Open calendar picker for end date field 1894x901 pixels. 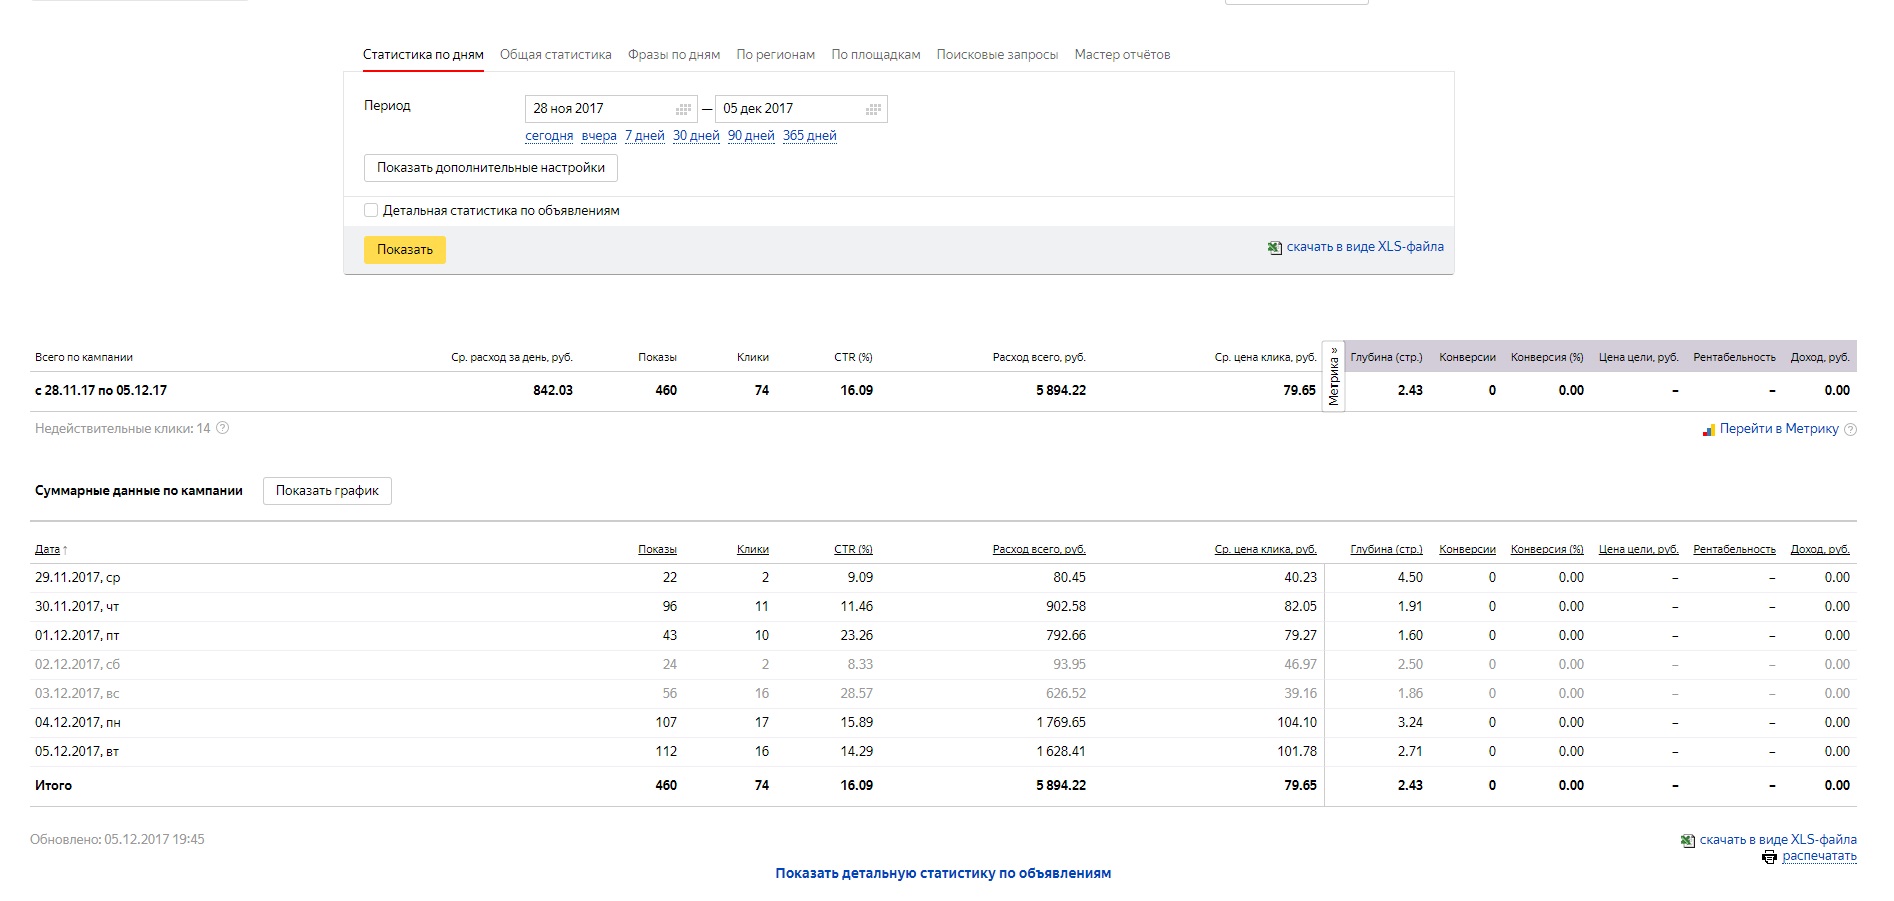pos(872,109)
